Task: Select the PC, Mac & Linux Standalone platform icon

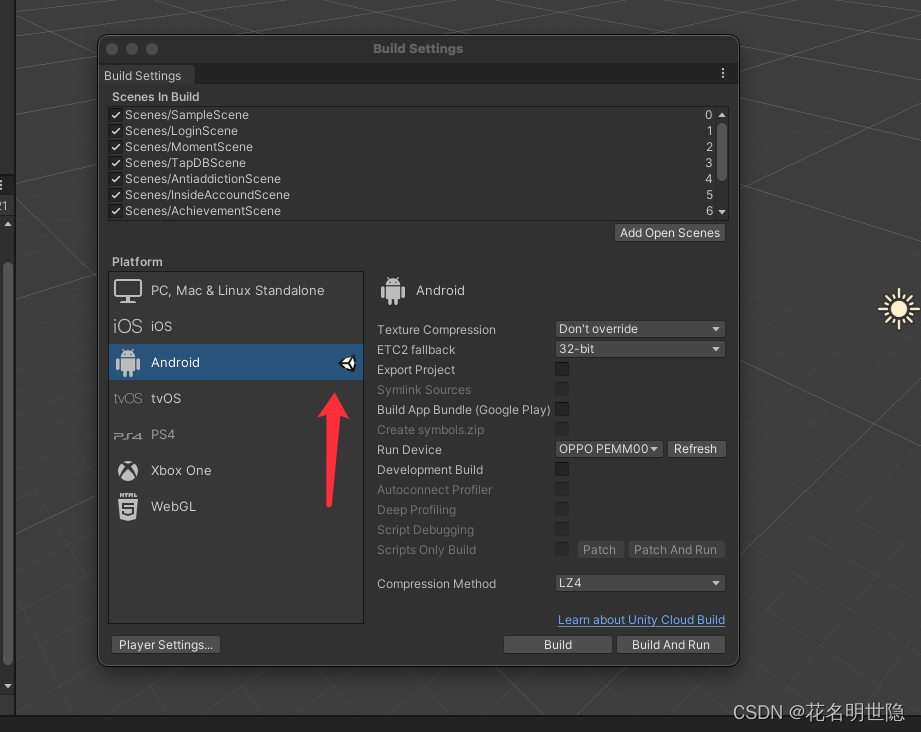Action: [x=128, y=290]
